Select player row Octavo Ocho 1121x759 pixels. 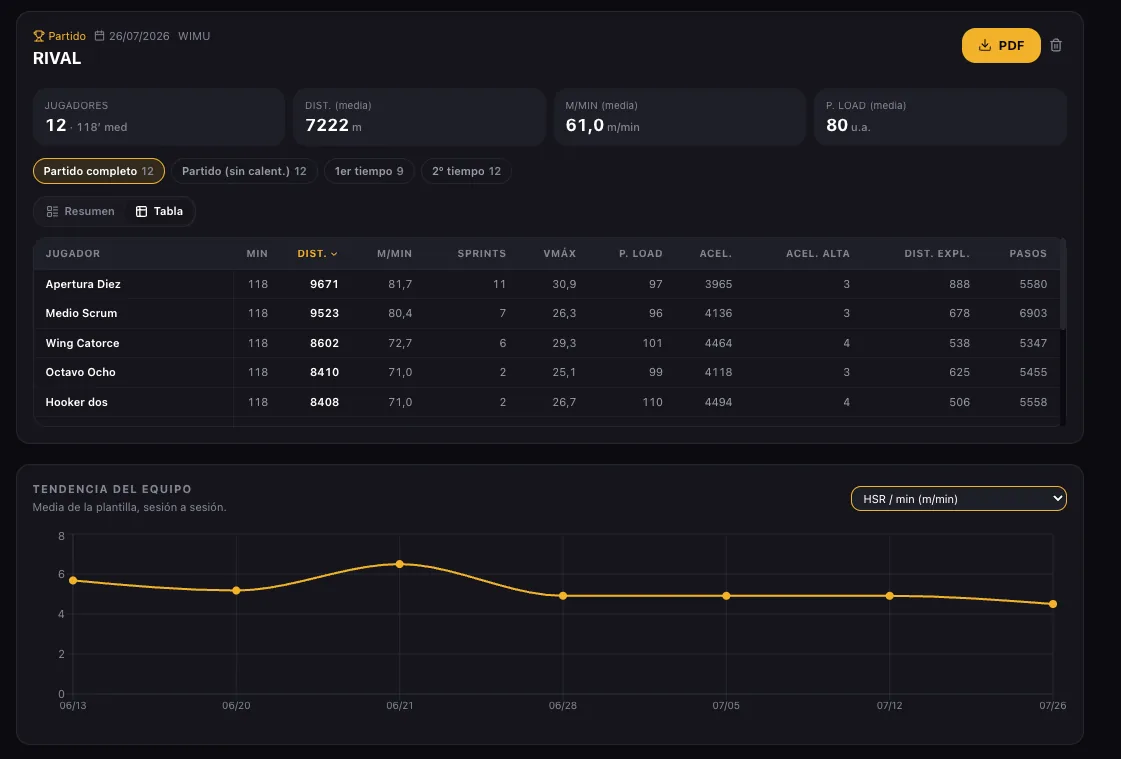coord(547,372)
